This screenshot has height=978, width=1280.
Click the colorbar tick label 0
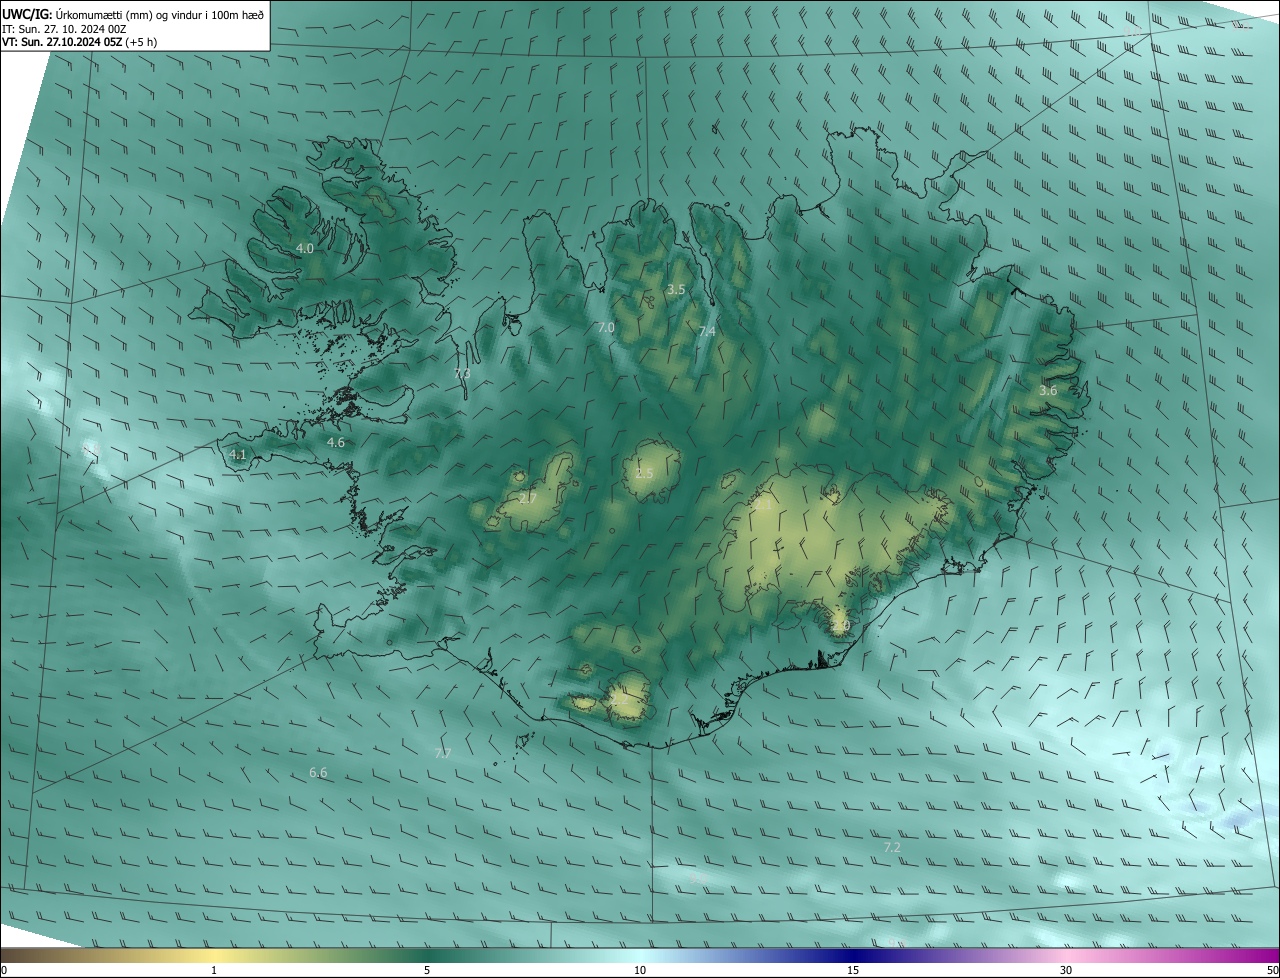pos(4,970)
